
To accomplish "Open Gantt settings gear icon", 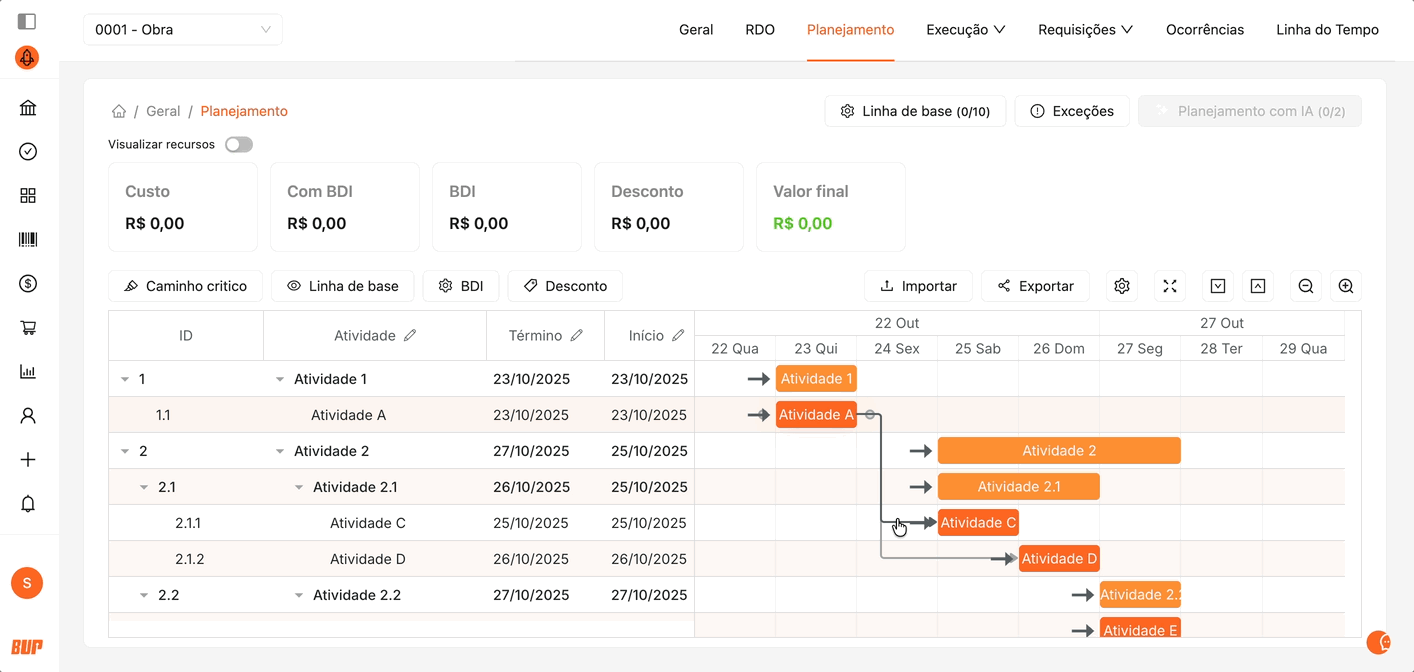I will [x=1122, y=286].
